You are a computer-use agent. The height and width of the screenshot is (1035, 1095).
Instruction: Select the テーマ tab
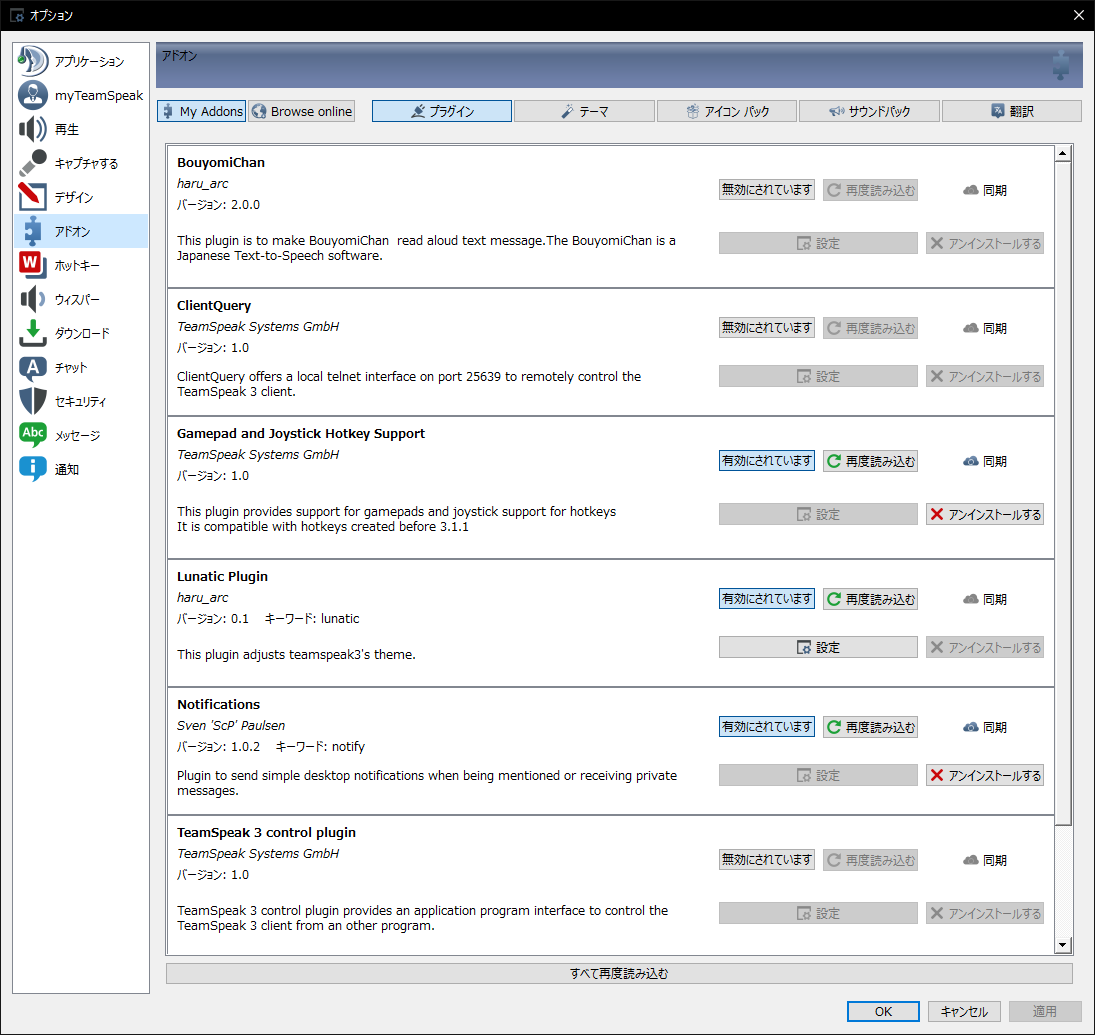coord(585,111)
